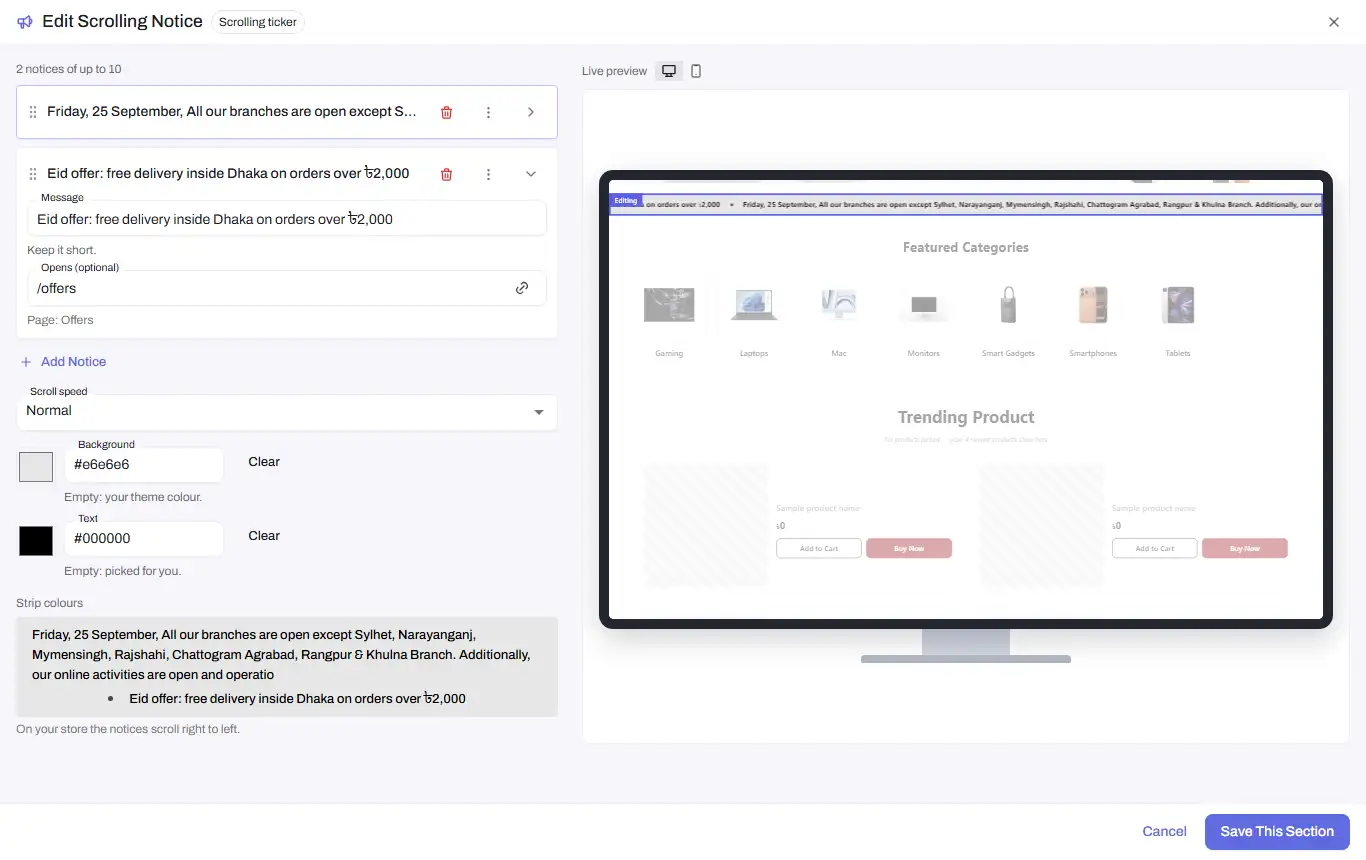The height and width of the screenshot is (860, 1366).
Task: Click into the Message field
Action: pos(287,219)
